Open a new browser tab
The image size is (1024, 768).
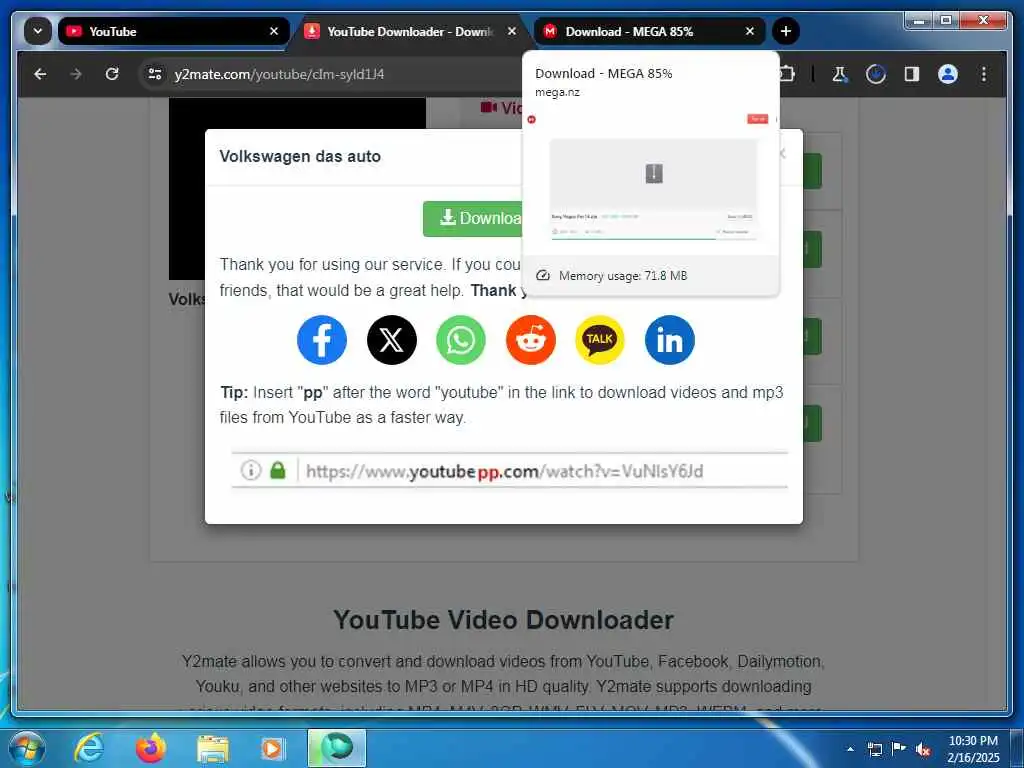click(786, 31)
